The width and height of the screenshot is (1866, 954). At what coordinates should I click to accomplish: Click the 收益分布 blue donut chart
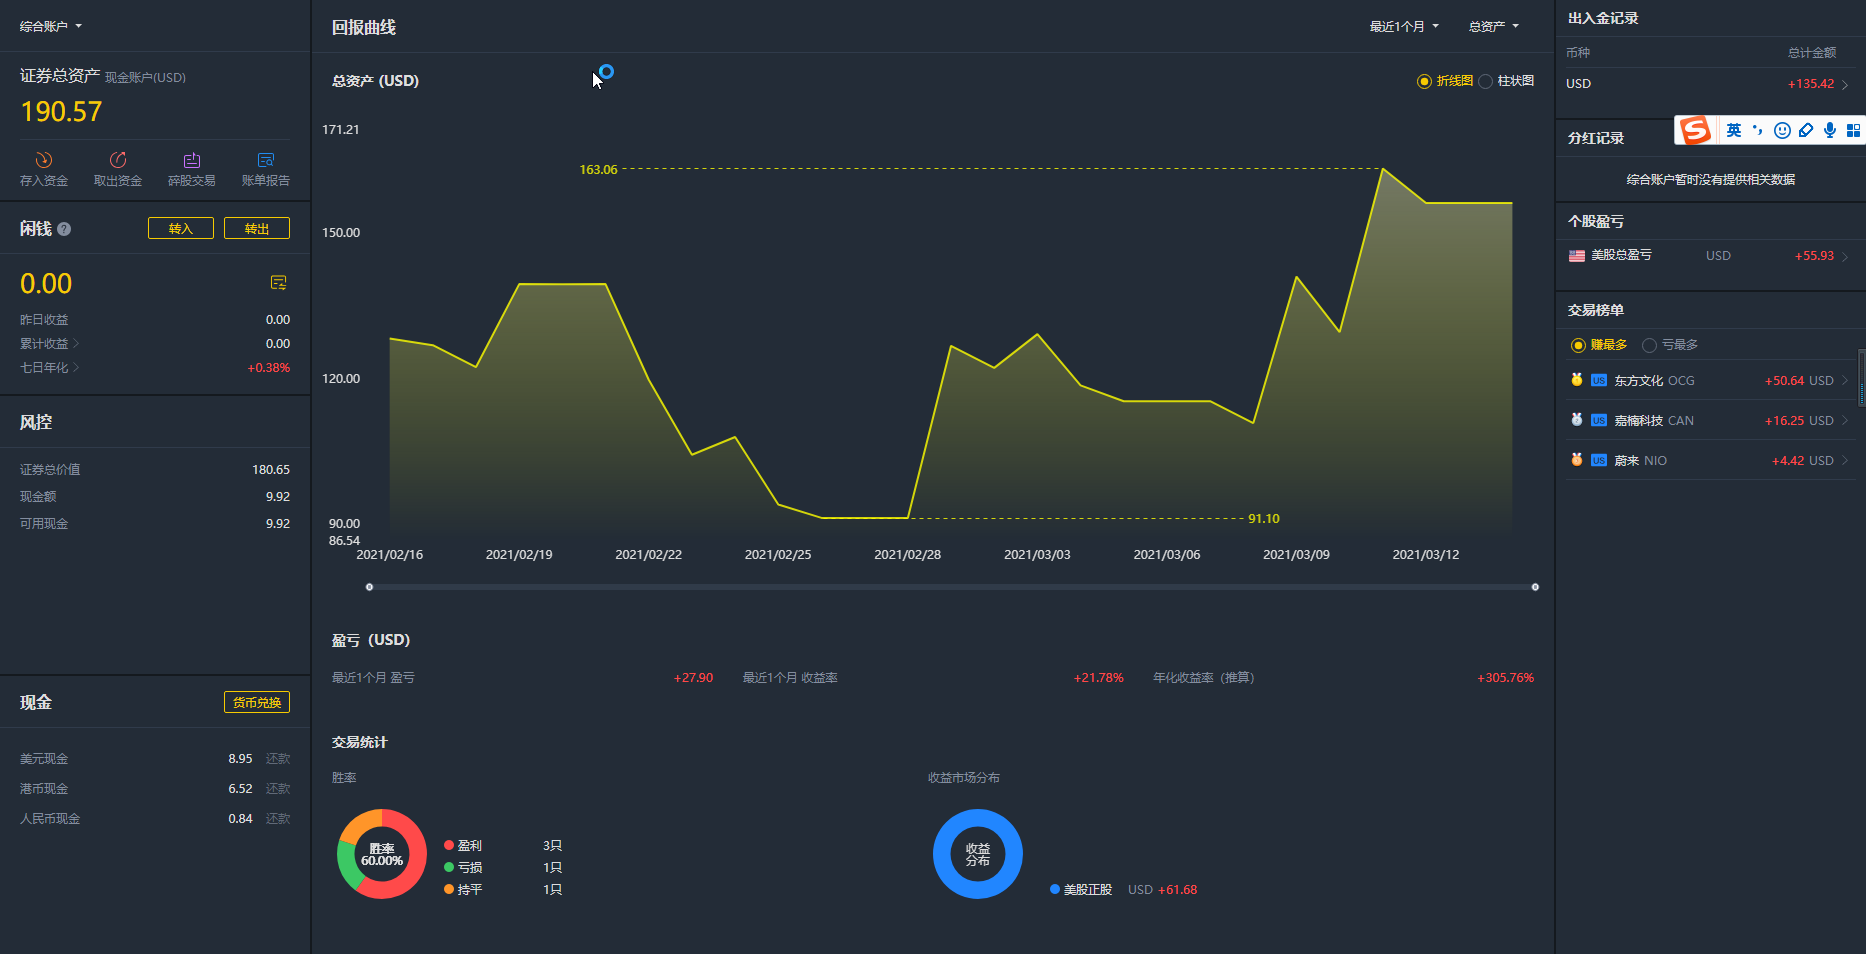coord(978,854)
